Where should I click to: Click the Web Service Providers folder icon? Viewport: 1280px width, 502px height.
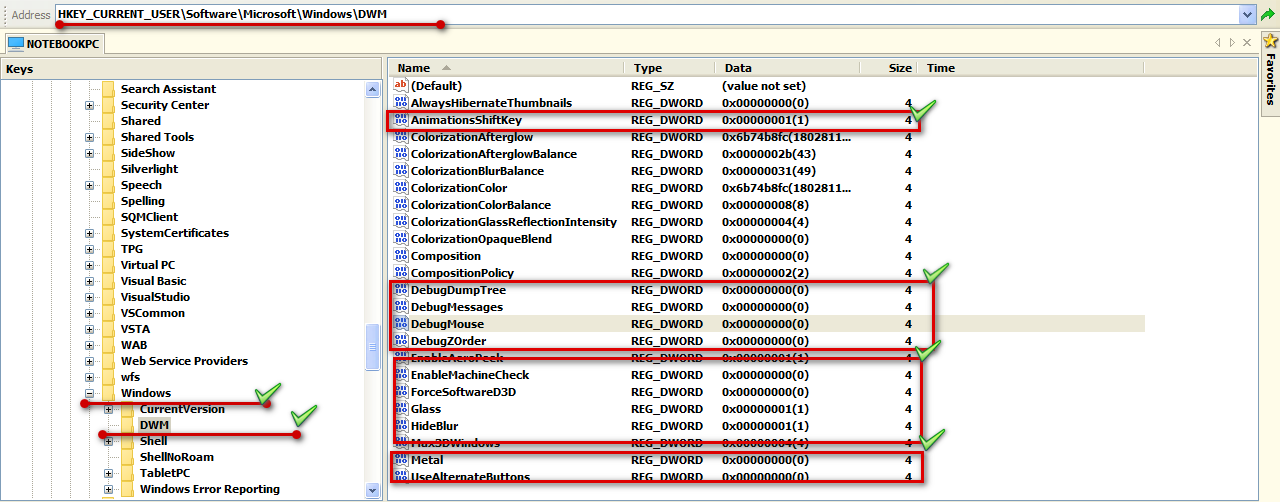[109, 361]
